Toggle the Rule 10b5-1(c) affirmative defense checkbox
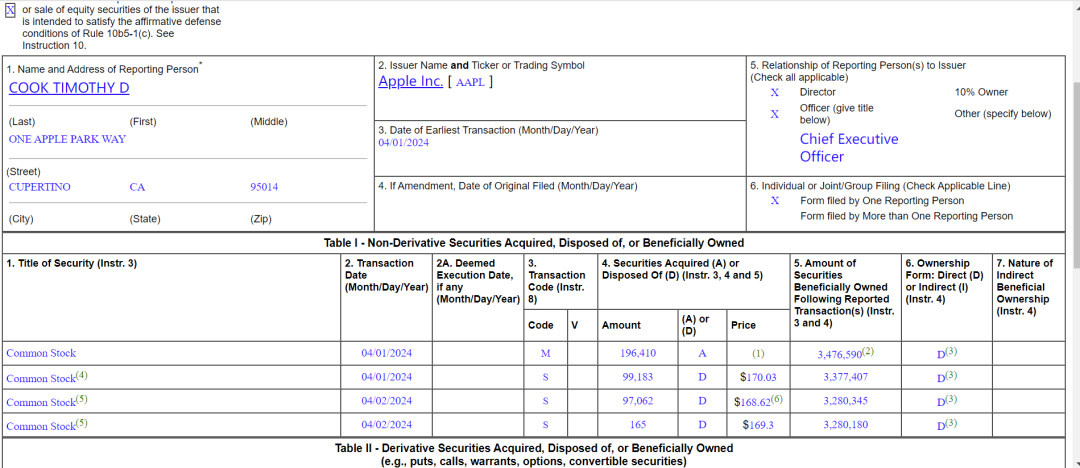Viewport: 1080px width, 468px height. coord(11,10)
